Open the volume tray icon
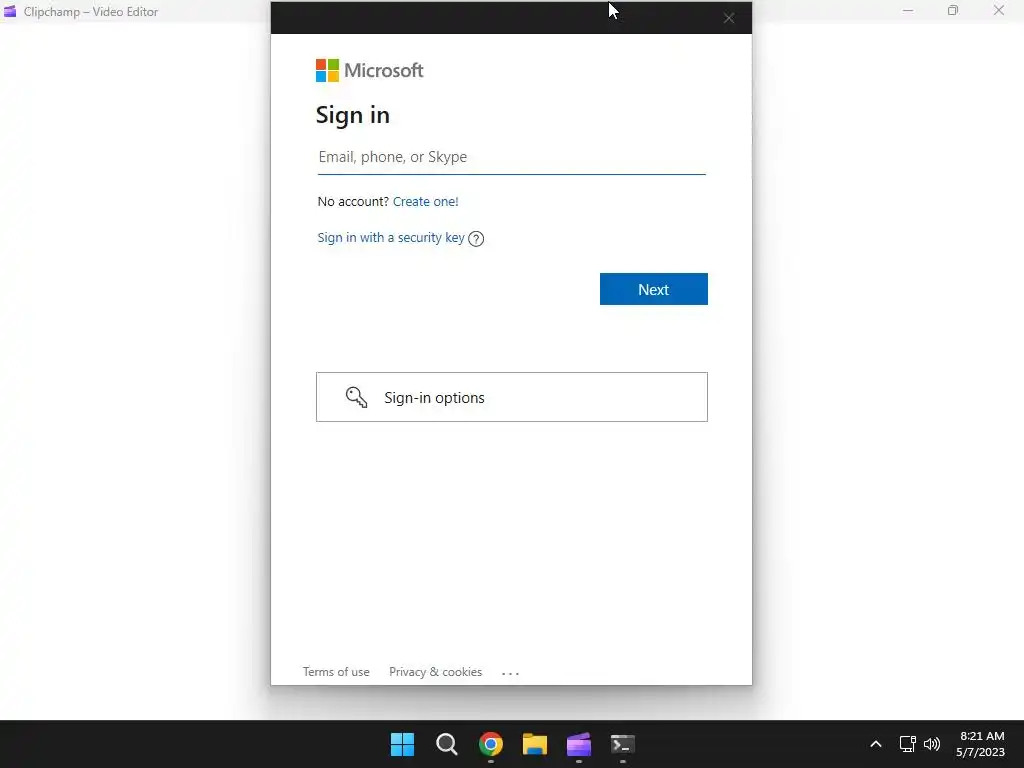 (x=932, y=744)
